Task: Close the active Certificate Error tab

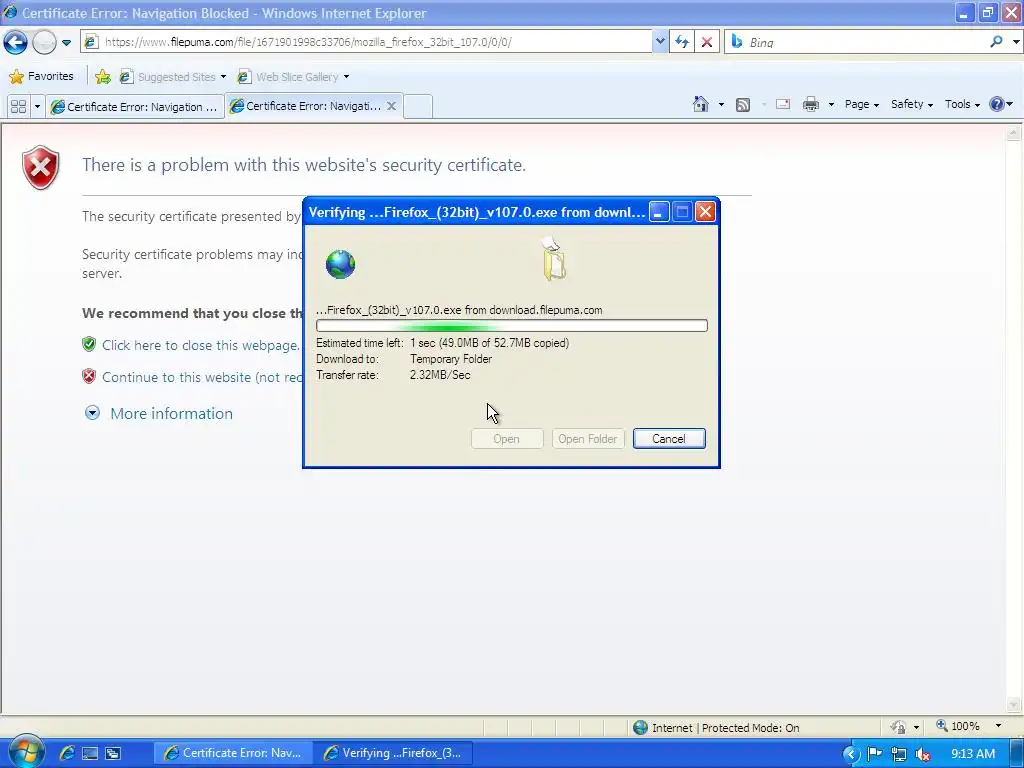Action: tap(391, 105)
